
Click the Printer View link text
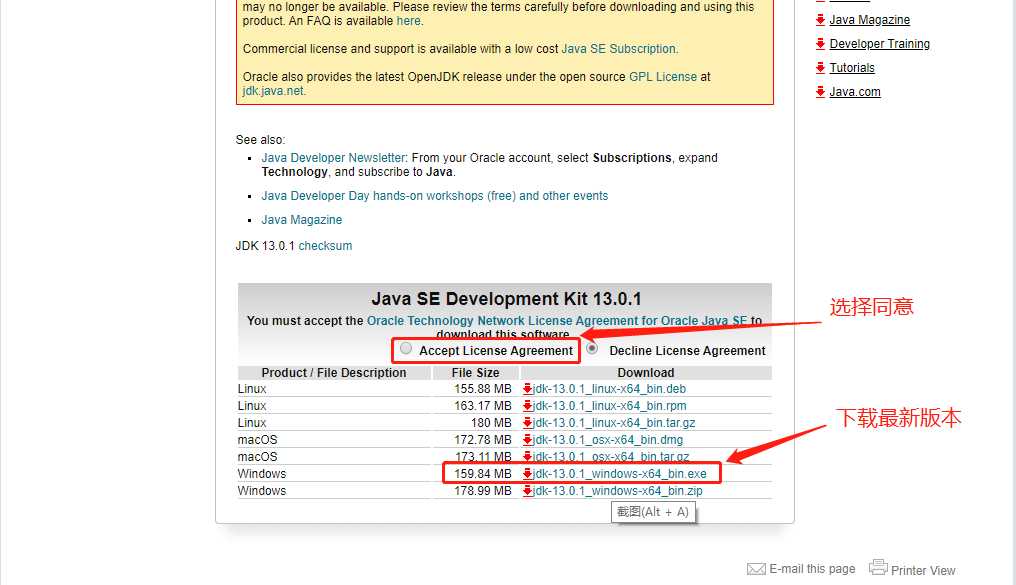(x=923, y=570)
